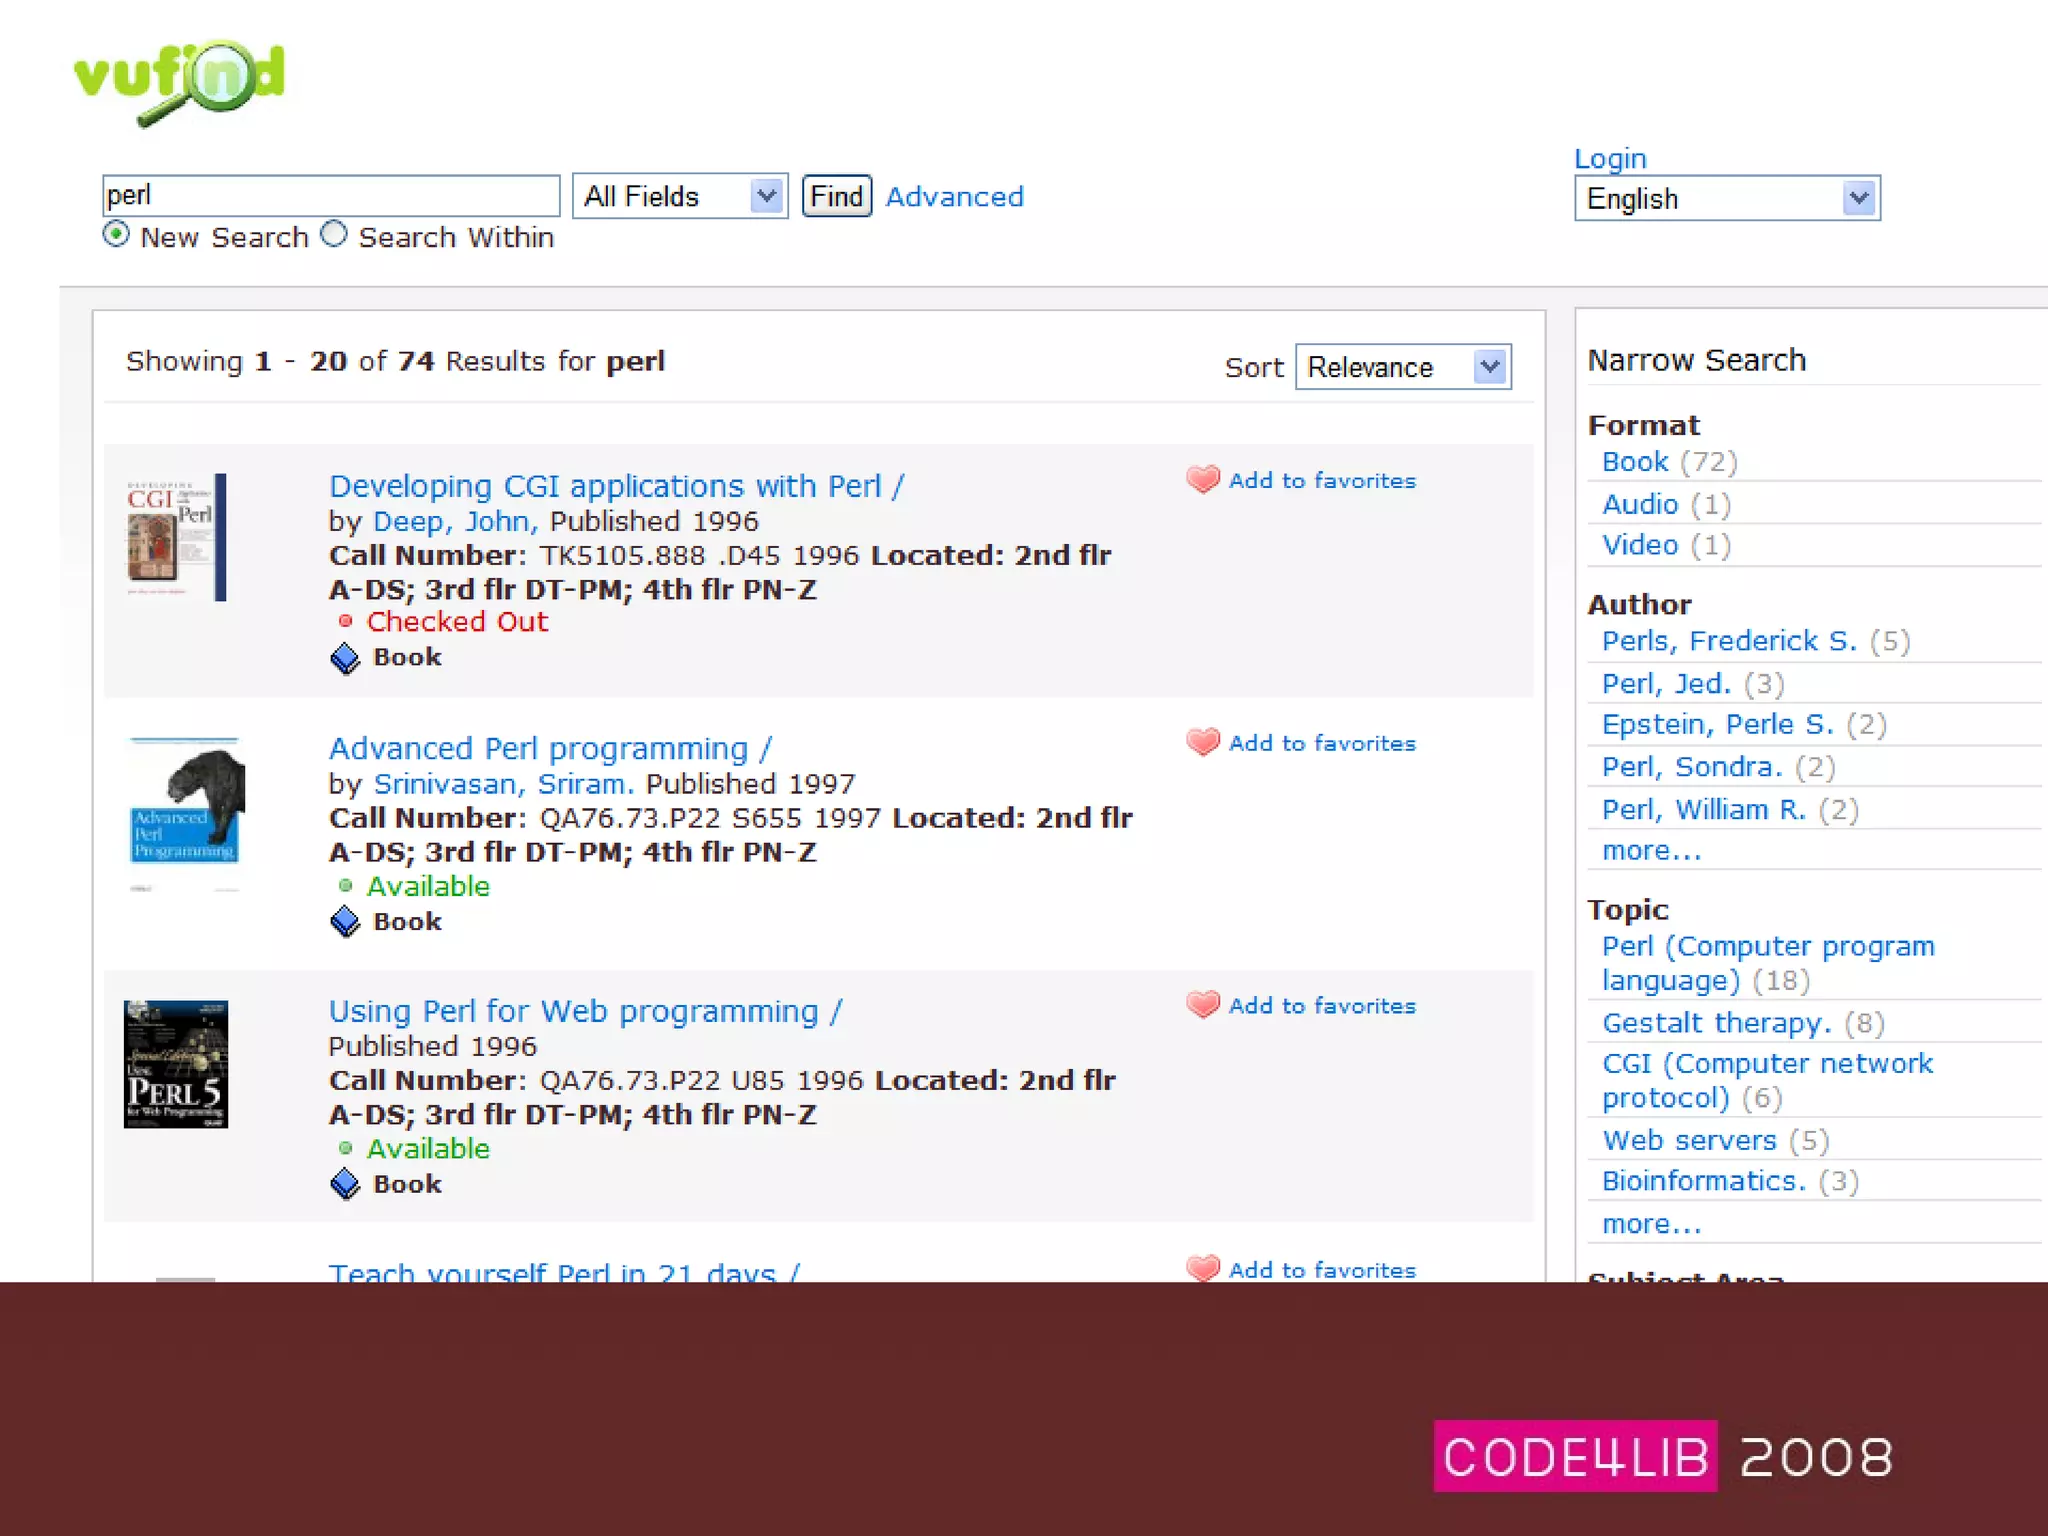The height and width of the screenshot is (1536, 2048).
Task: Filter by Perl computer program language topic
Action: pos(1767,946)
